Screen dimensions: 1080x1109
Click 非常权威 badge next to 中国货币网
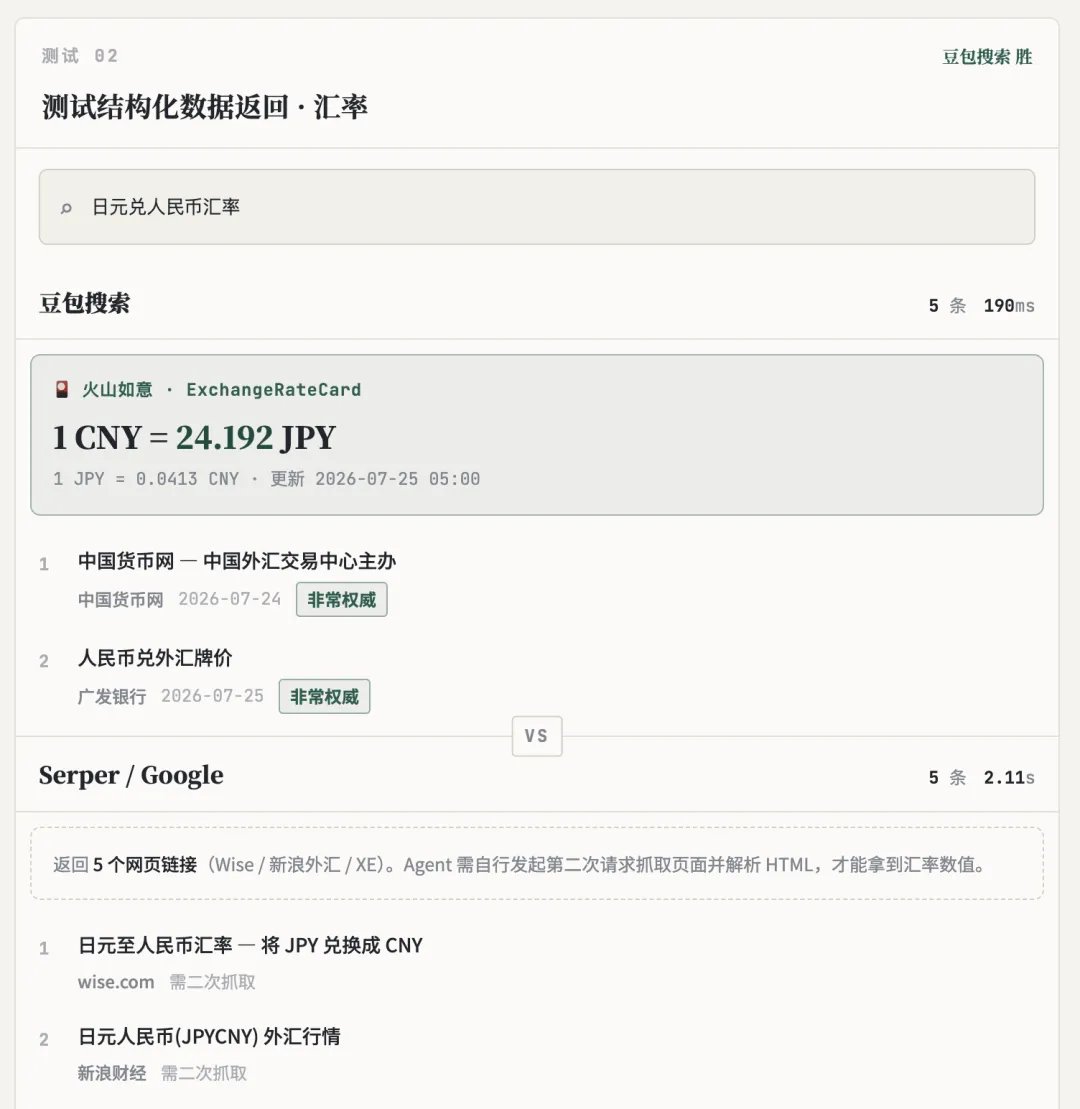coord(342,600)
